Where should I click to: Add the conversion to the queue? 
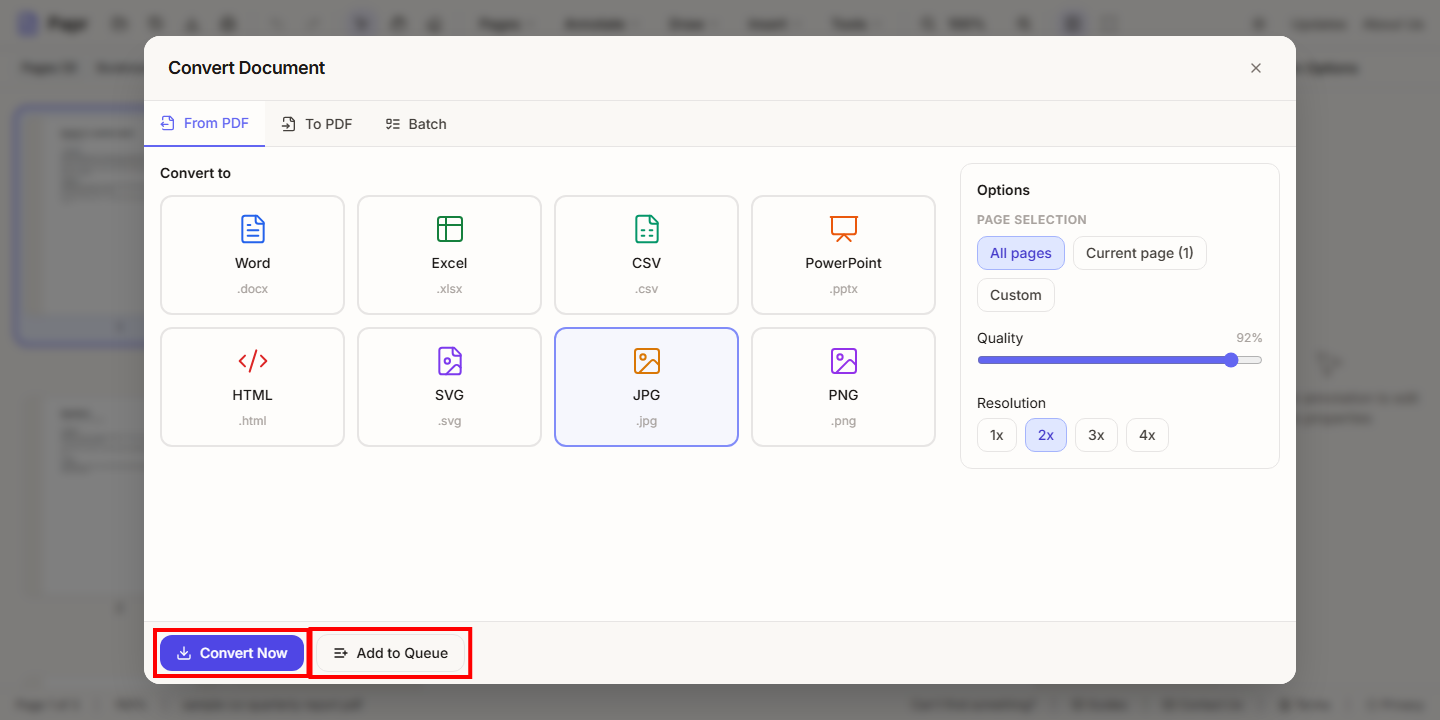click(x=390, y=653)
